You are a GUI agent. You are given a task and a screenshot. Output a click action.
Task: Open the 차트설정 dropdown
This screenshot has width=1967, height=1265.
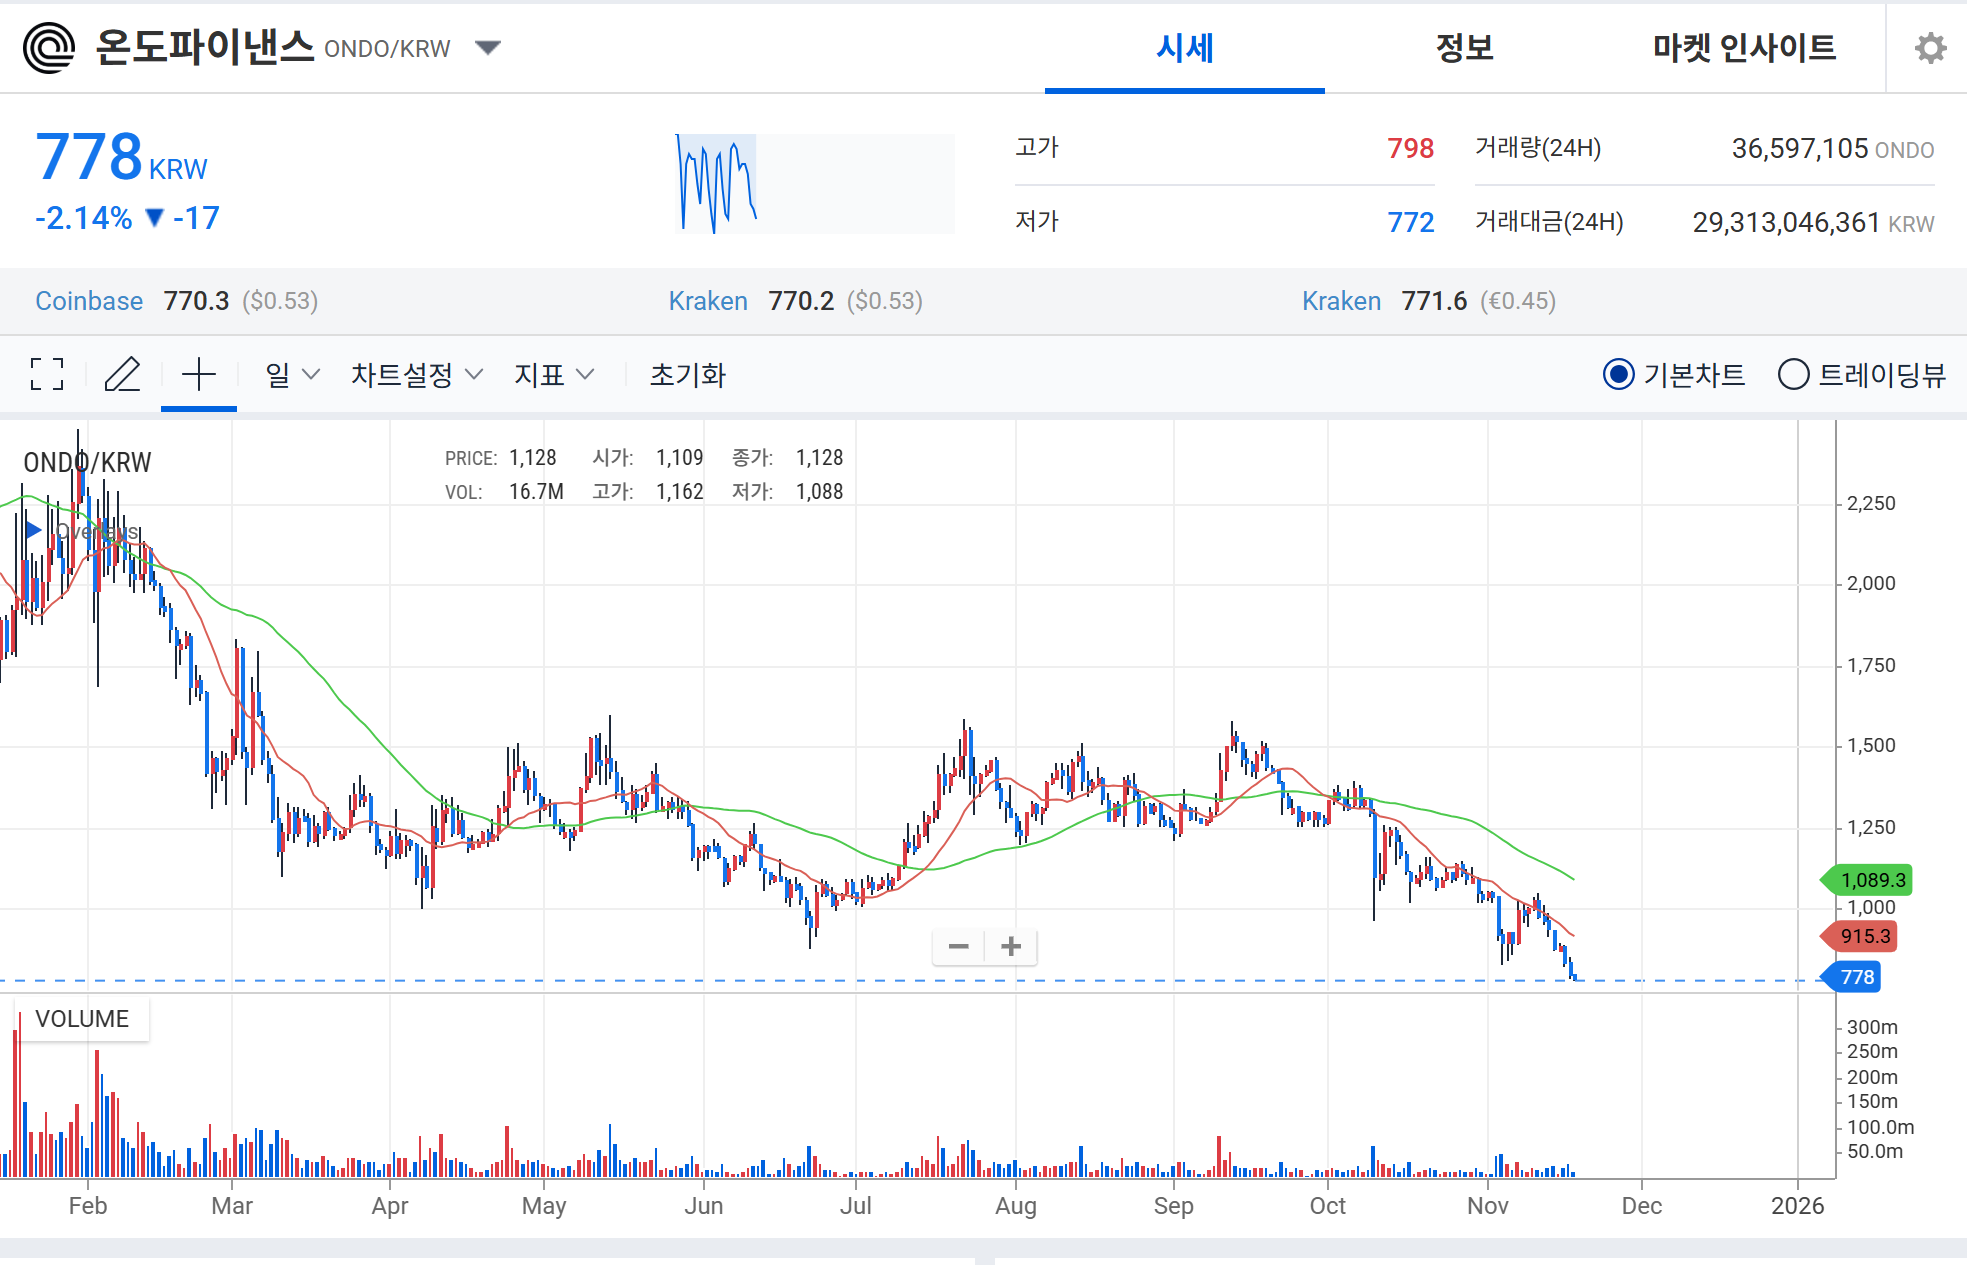tap(416, 375)
